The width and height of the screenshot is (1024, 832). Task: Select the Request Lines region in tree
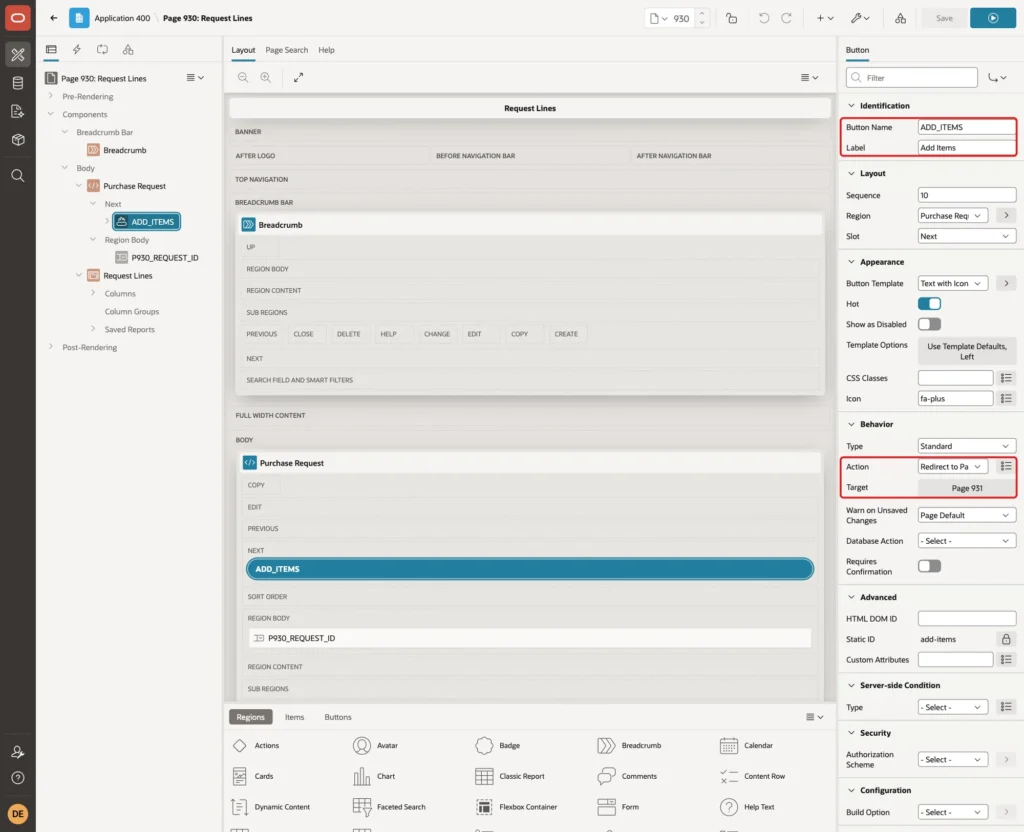tap(127, 276)
